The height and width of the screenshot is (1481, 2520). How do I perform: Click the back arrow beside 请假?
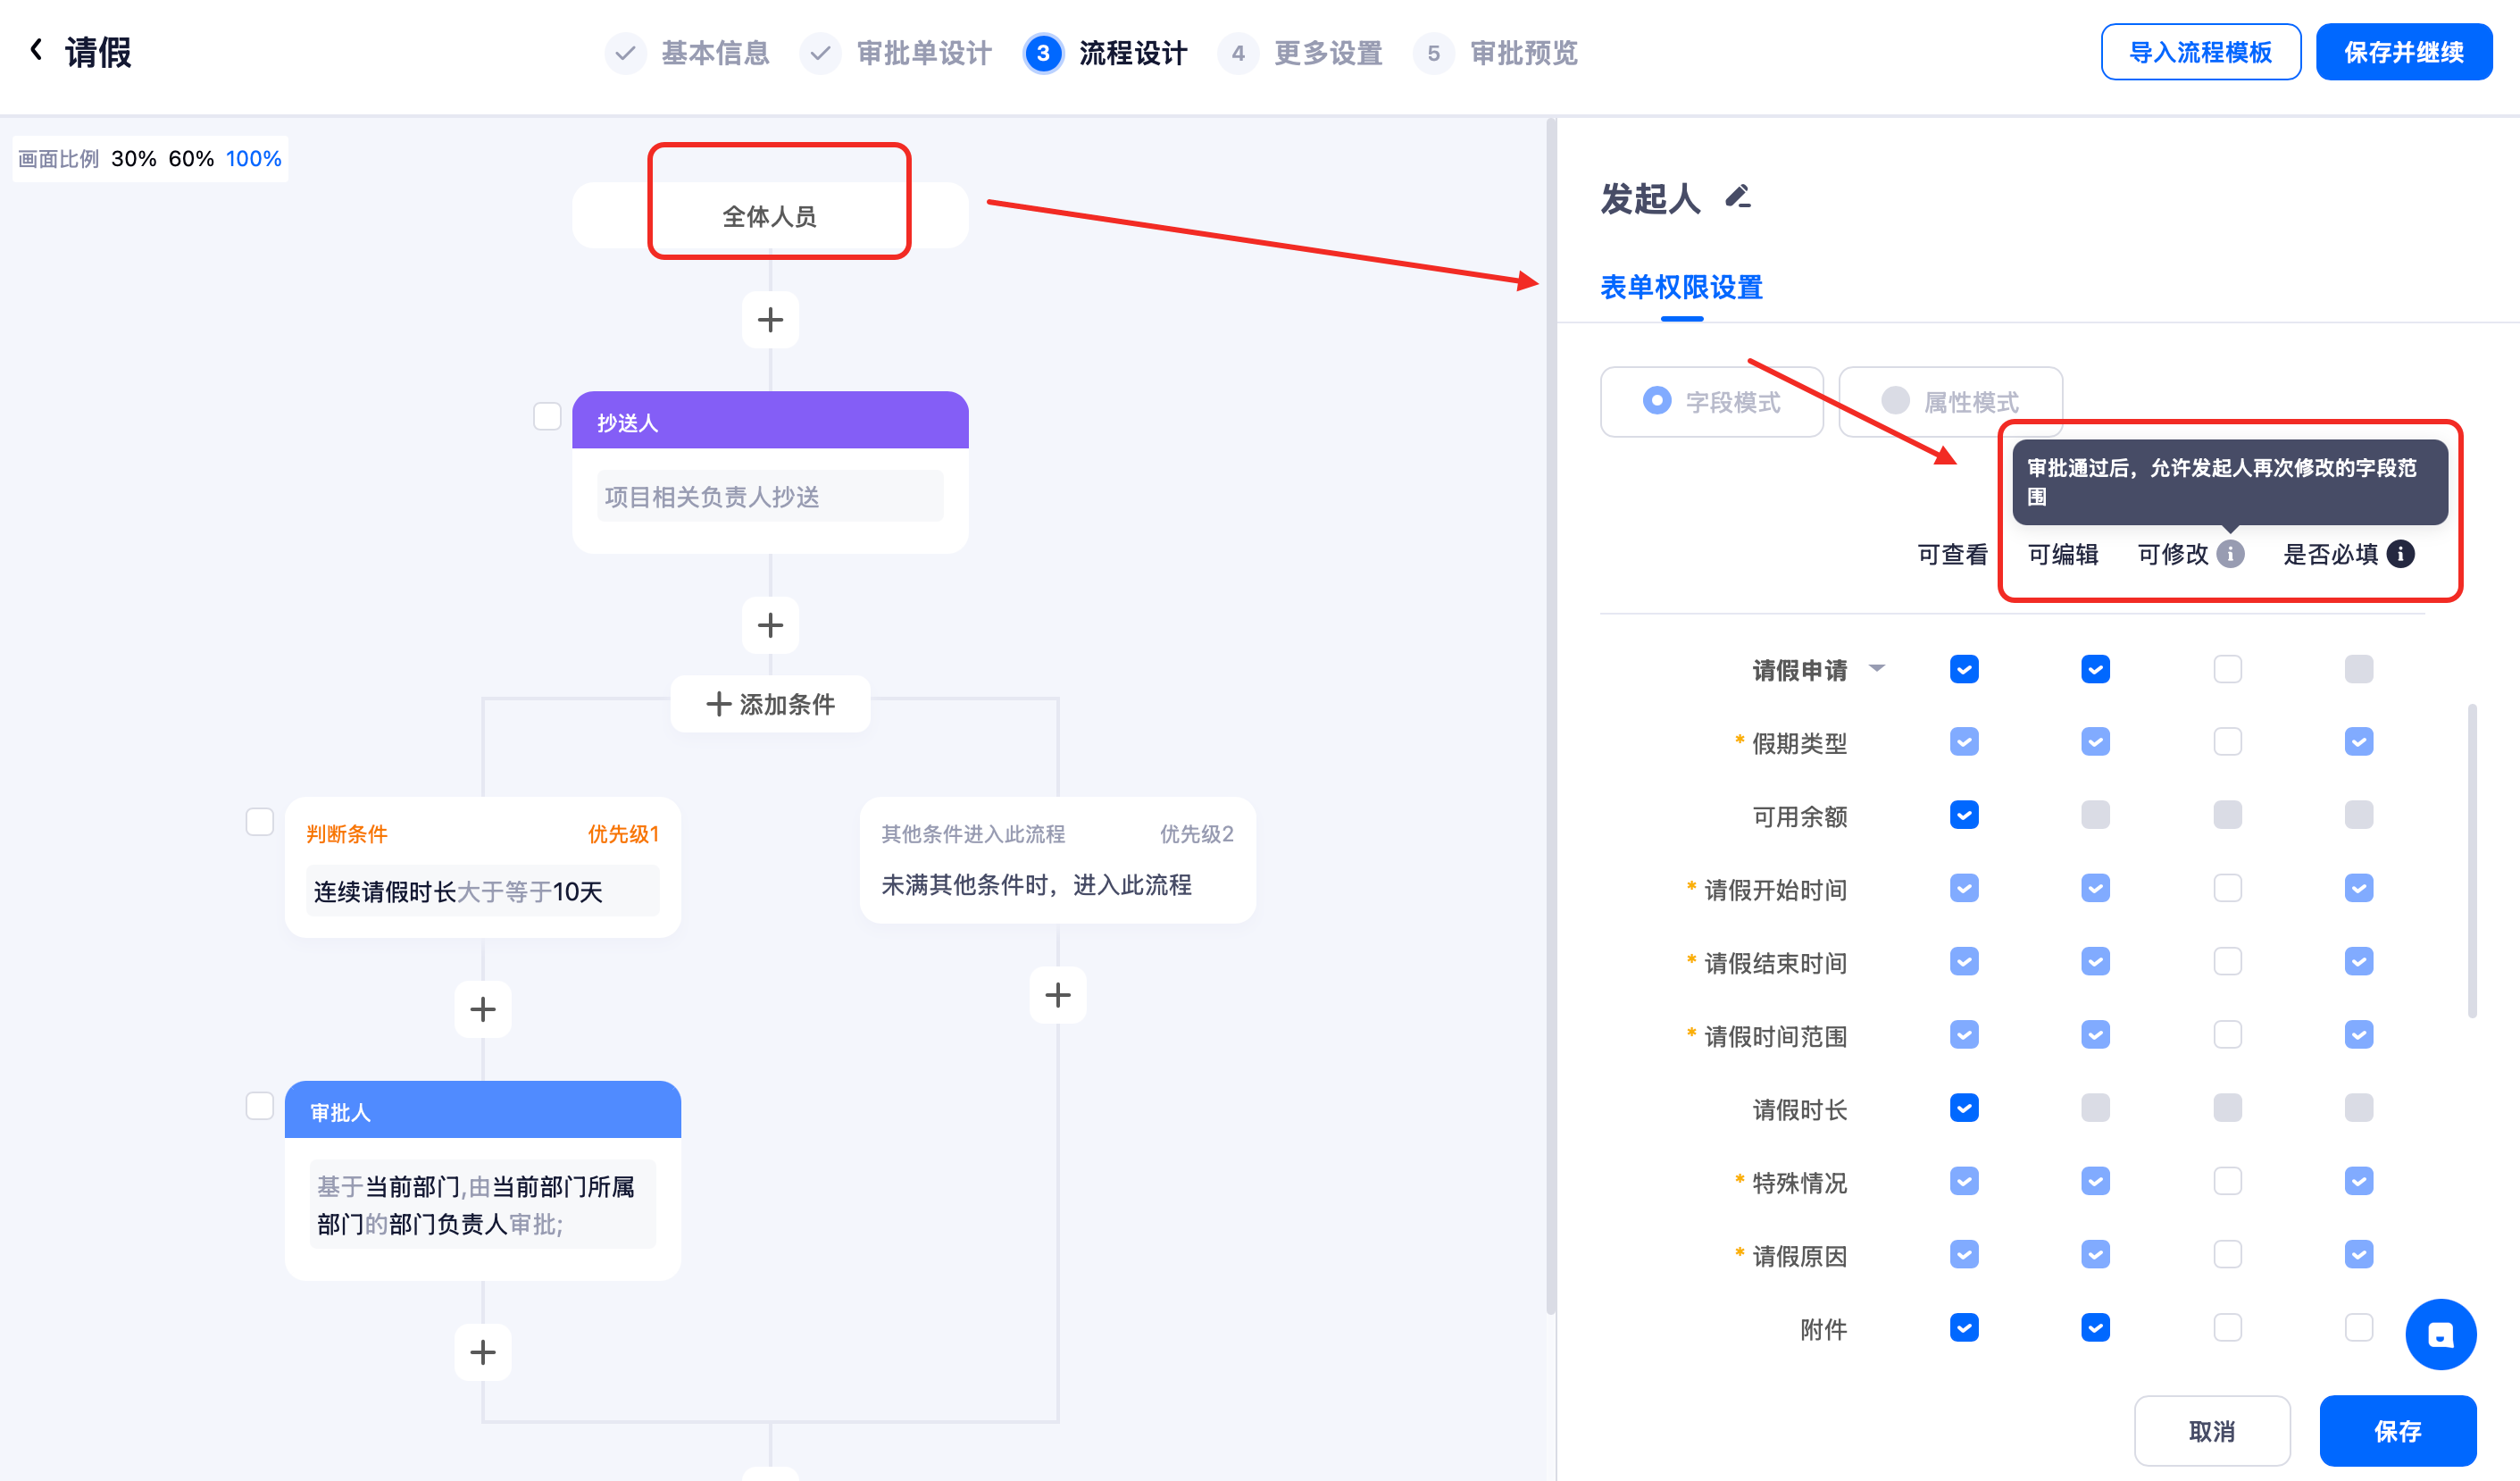click(36, 50)
